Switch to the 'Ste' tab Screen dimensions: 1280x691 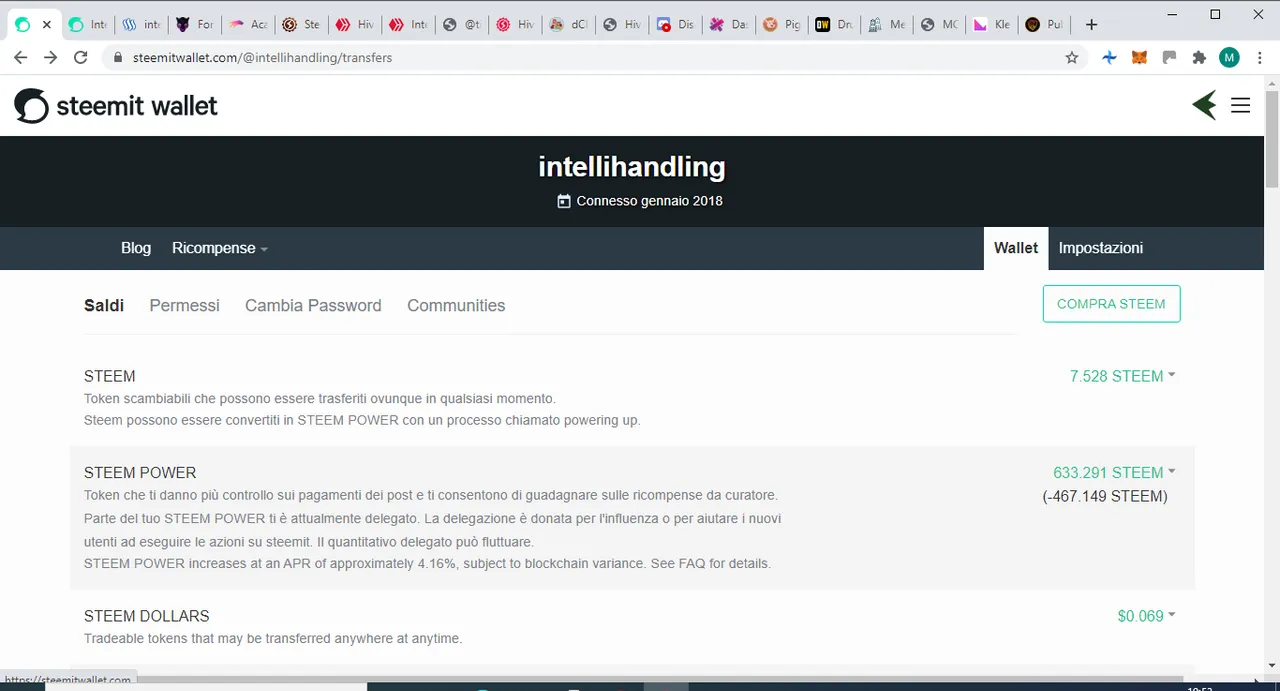pos(300,24)
